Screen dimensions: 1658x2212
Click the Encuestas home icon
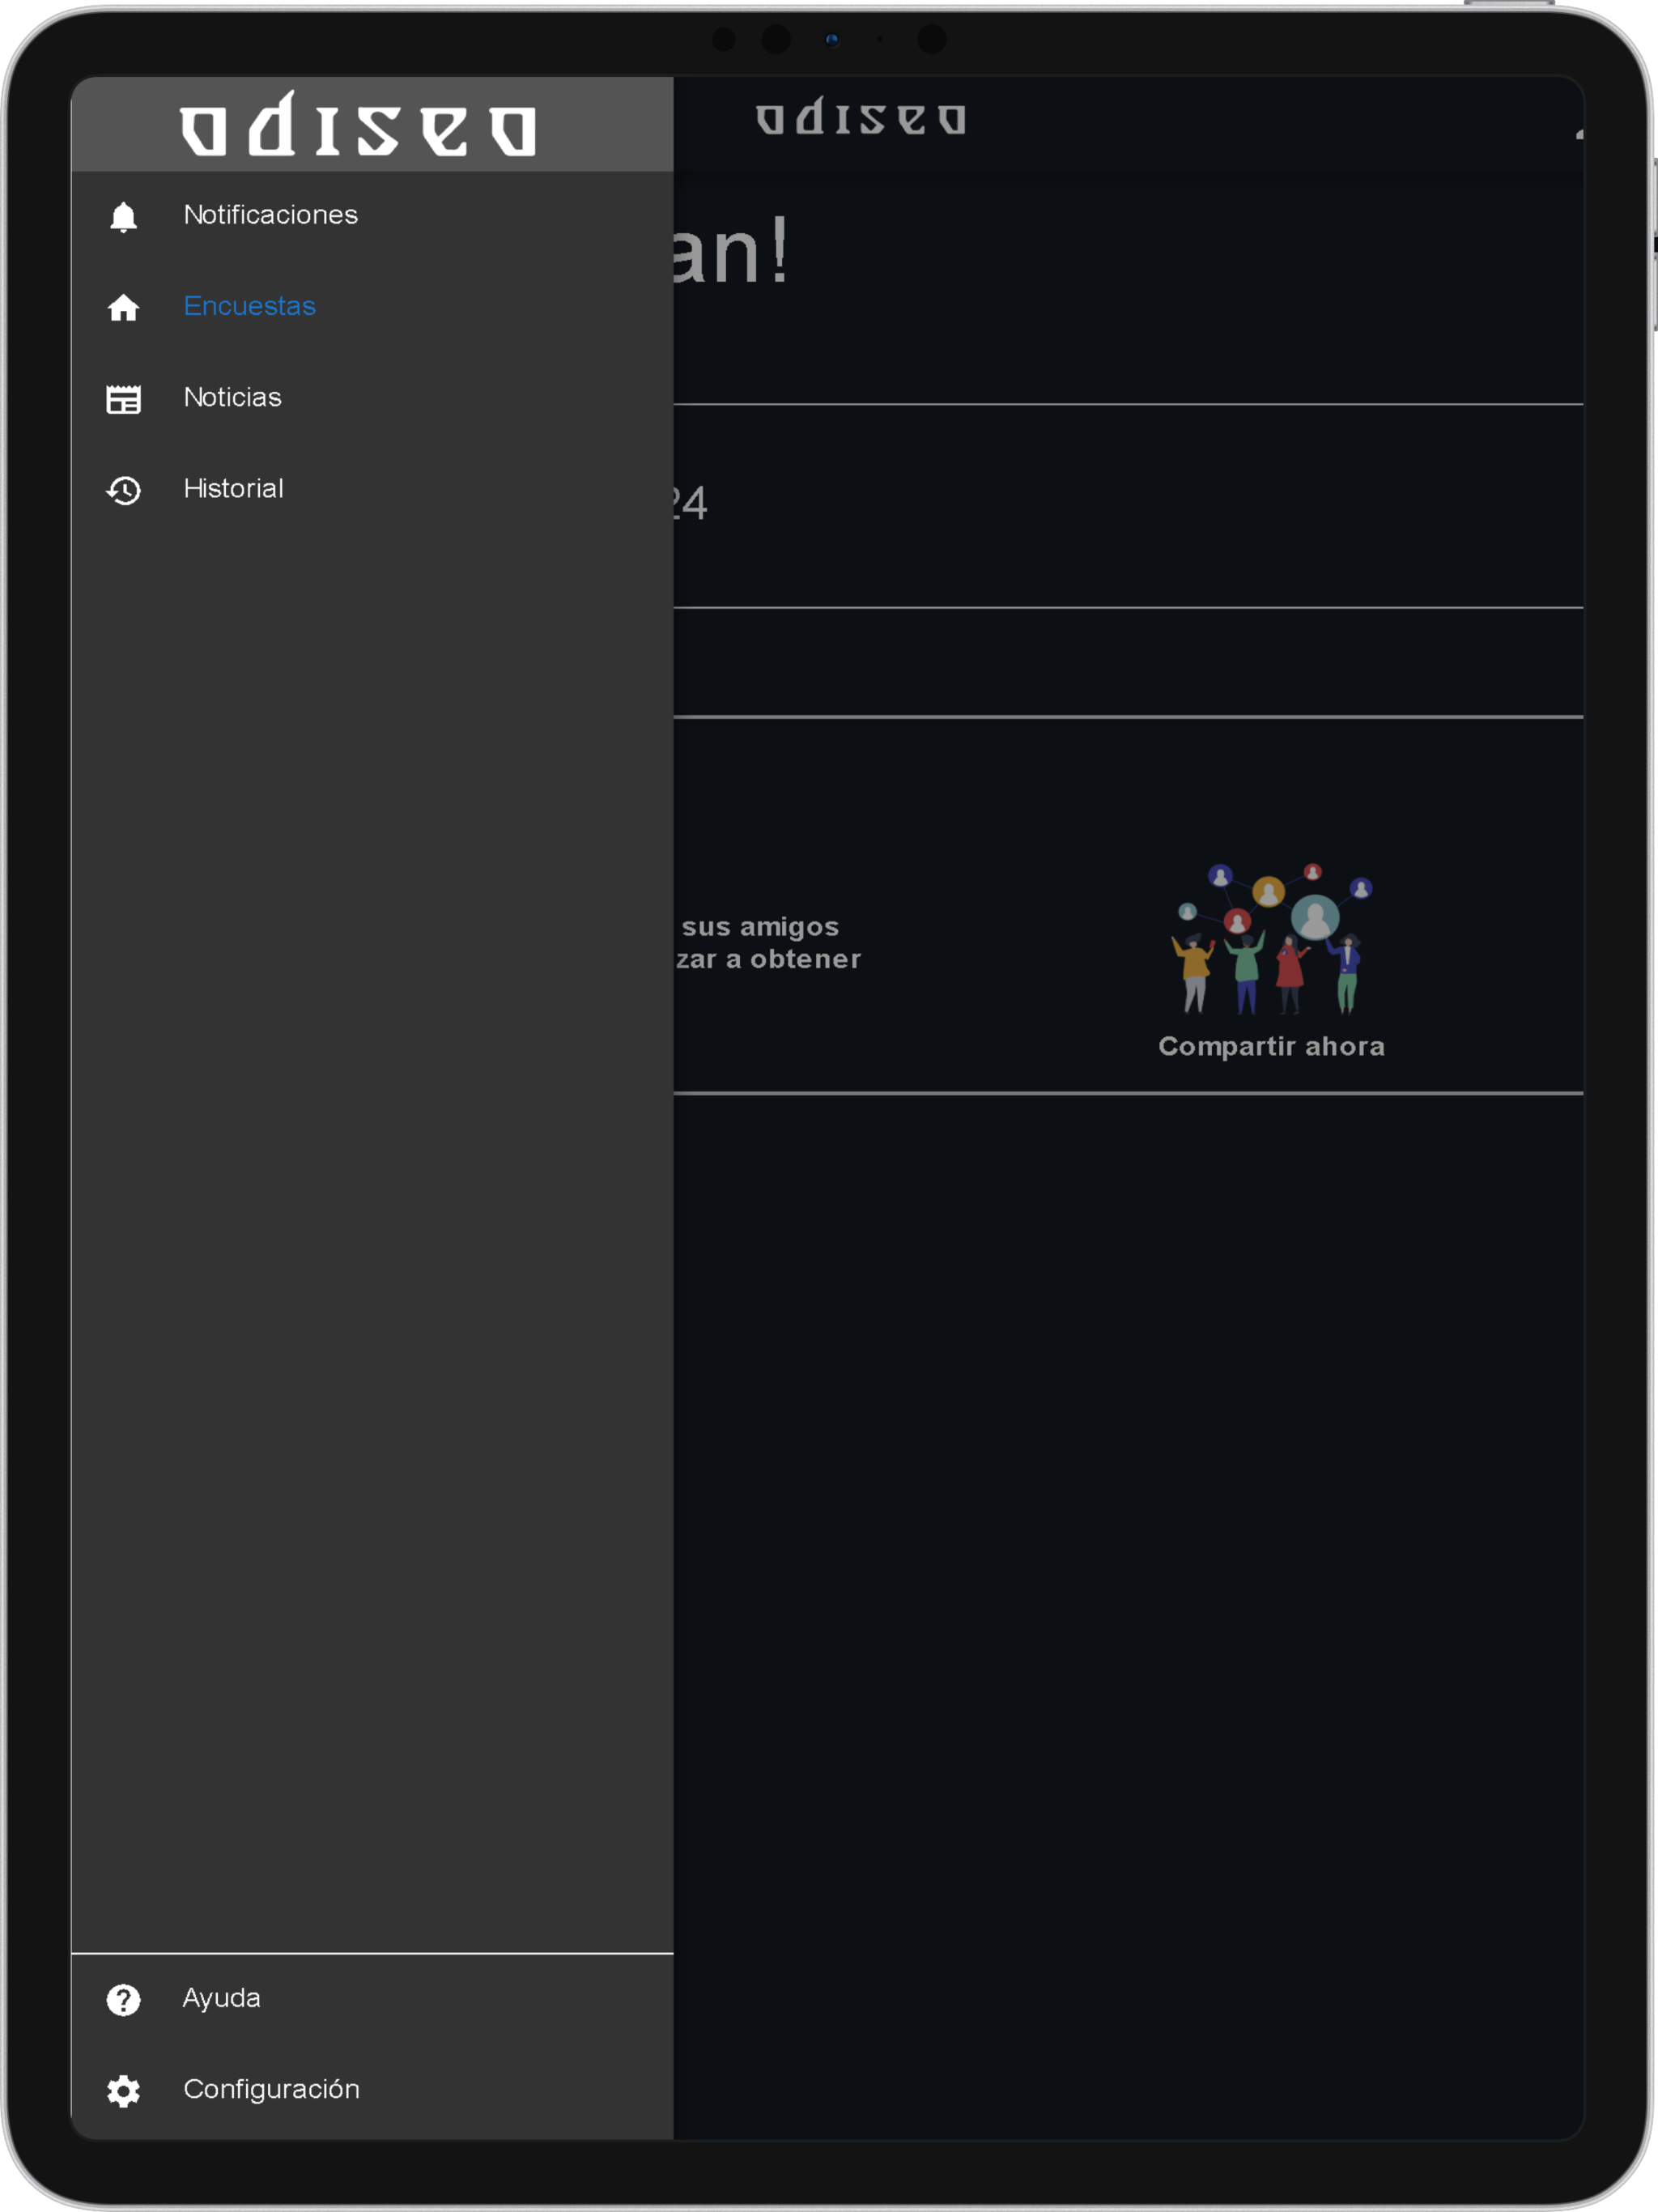pos(123,308)
